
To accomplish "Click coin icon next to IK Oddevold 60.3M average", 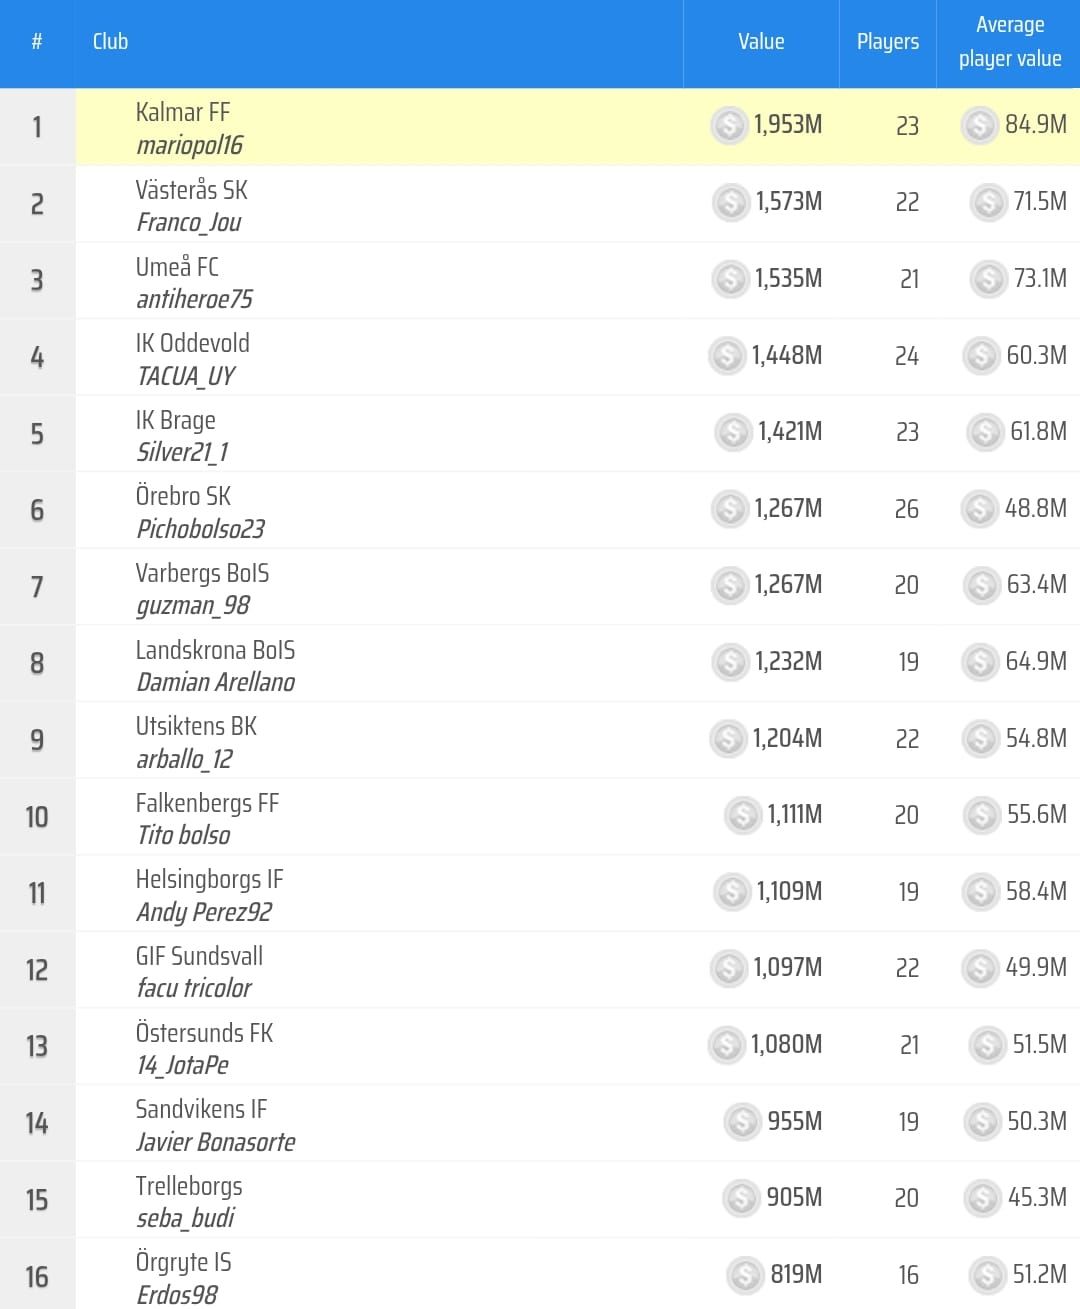I will (981, 355).
